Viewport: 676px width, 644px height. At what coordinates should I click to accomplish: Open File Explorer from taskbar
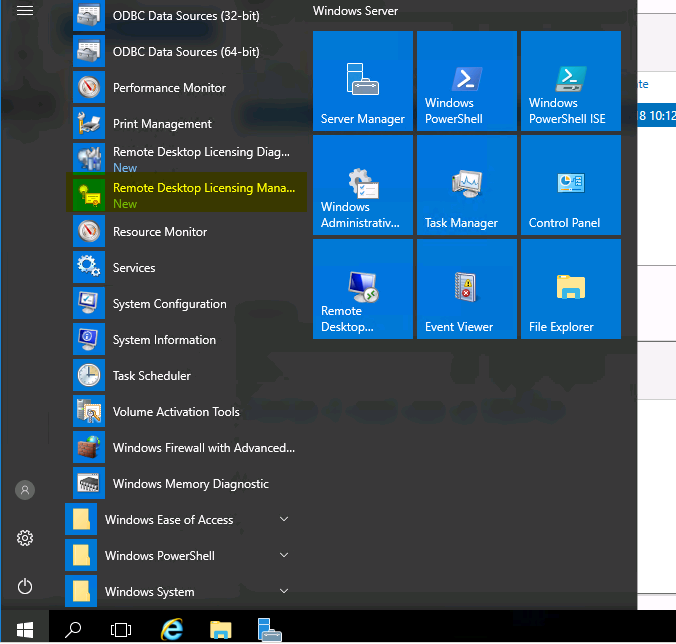click(x=220, y=630)
